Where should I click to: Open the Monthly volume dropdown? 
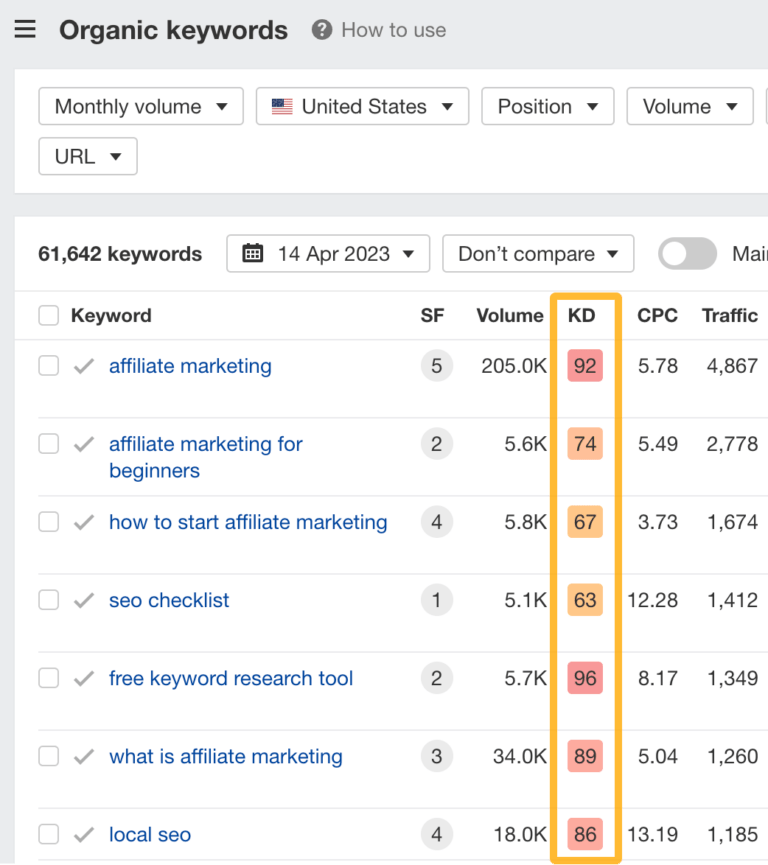coord(140,106)
